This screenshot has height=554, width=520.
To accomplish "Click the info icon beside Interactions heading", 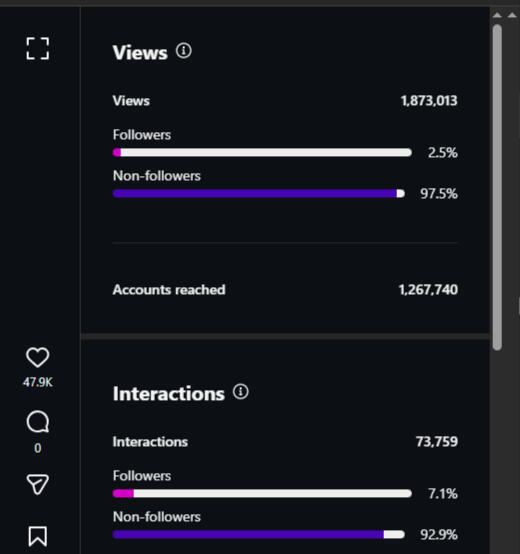I will 241,391.
